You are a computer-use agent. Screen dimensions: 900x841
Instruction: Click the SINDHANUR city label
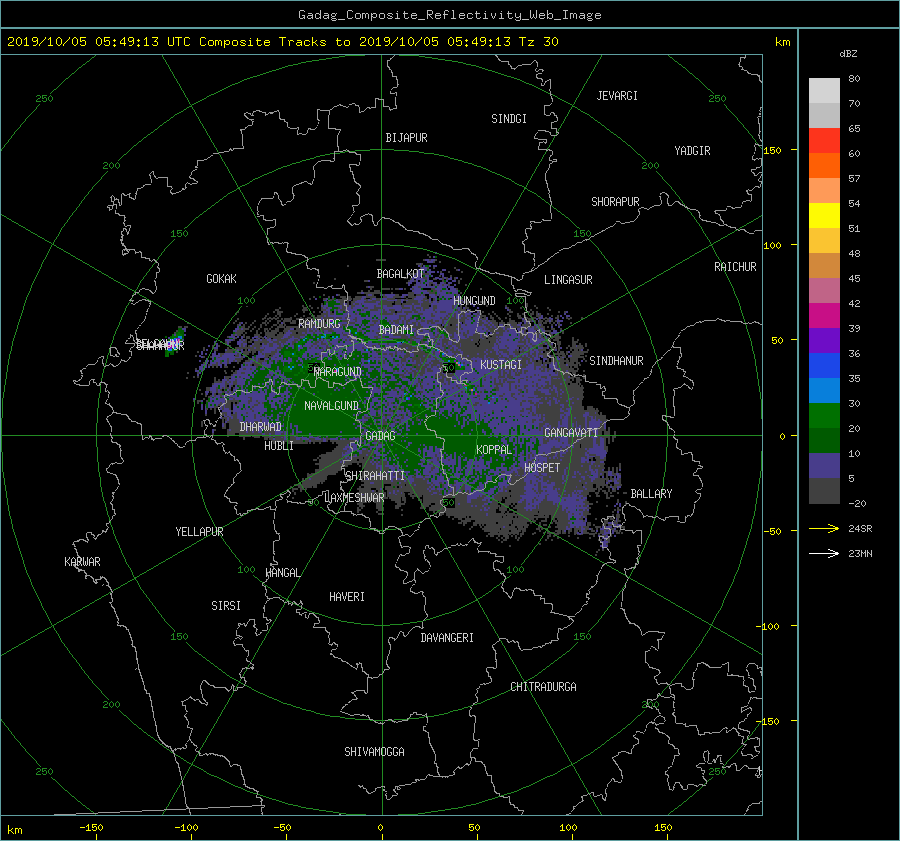(x=616, y=361)
